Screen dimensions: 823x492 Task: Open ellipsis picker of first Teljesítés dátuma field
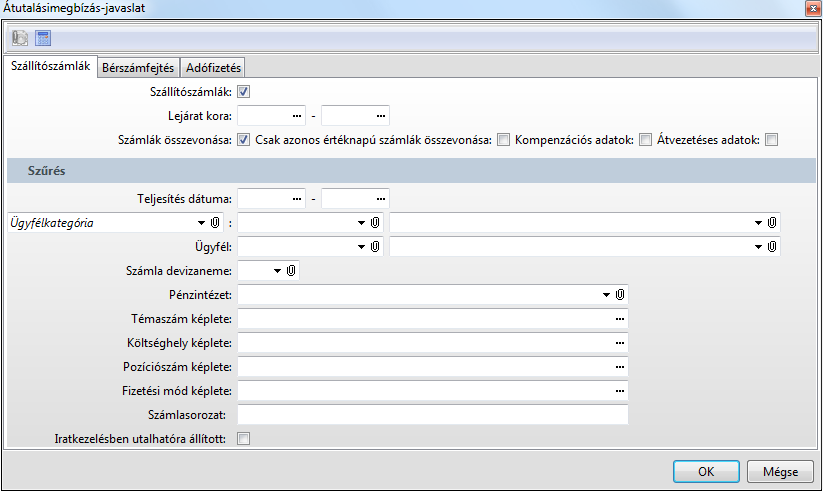pos(297,199)
